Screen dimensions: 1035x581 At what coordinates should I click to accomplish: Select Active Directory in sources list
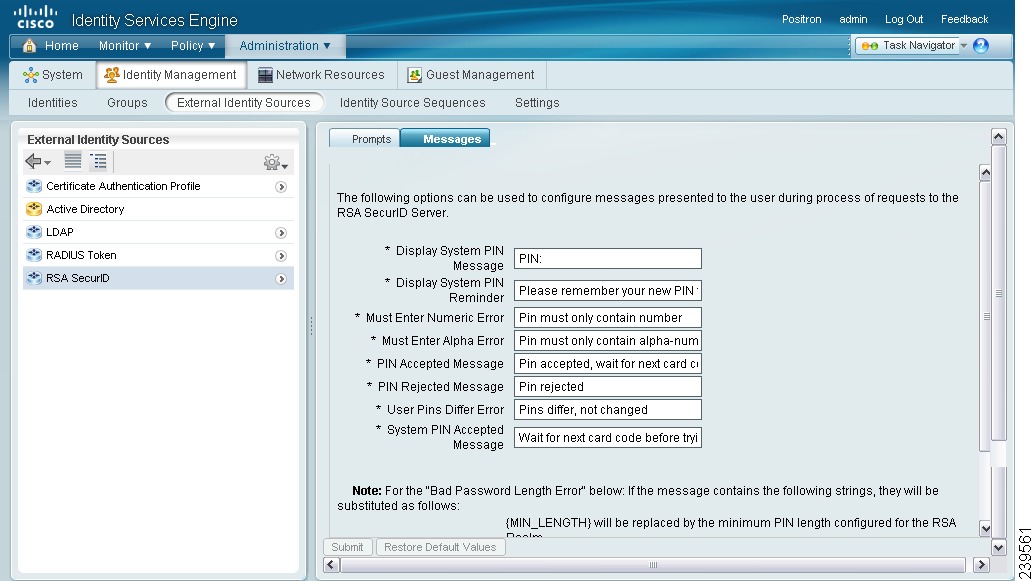(158, 209)
